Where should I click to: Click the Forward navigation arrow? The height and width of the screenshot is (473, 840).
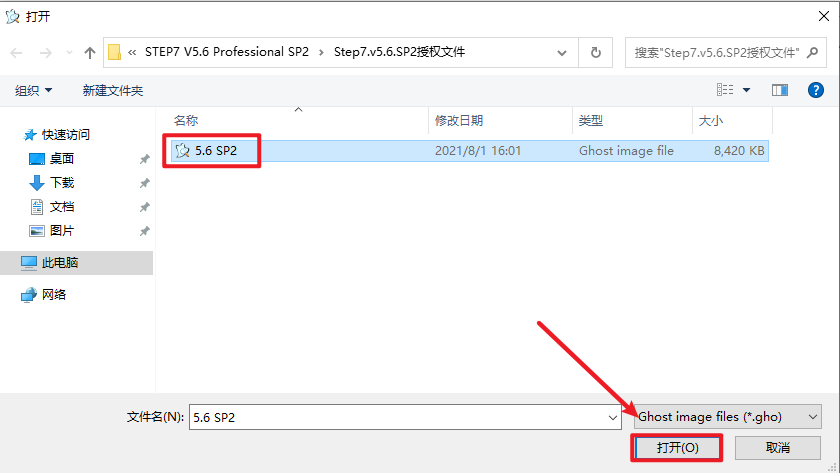click(x=46, y=52)
